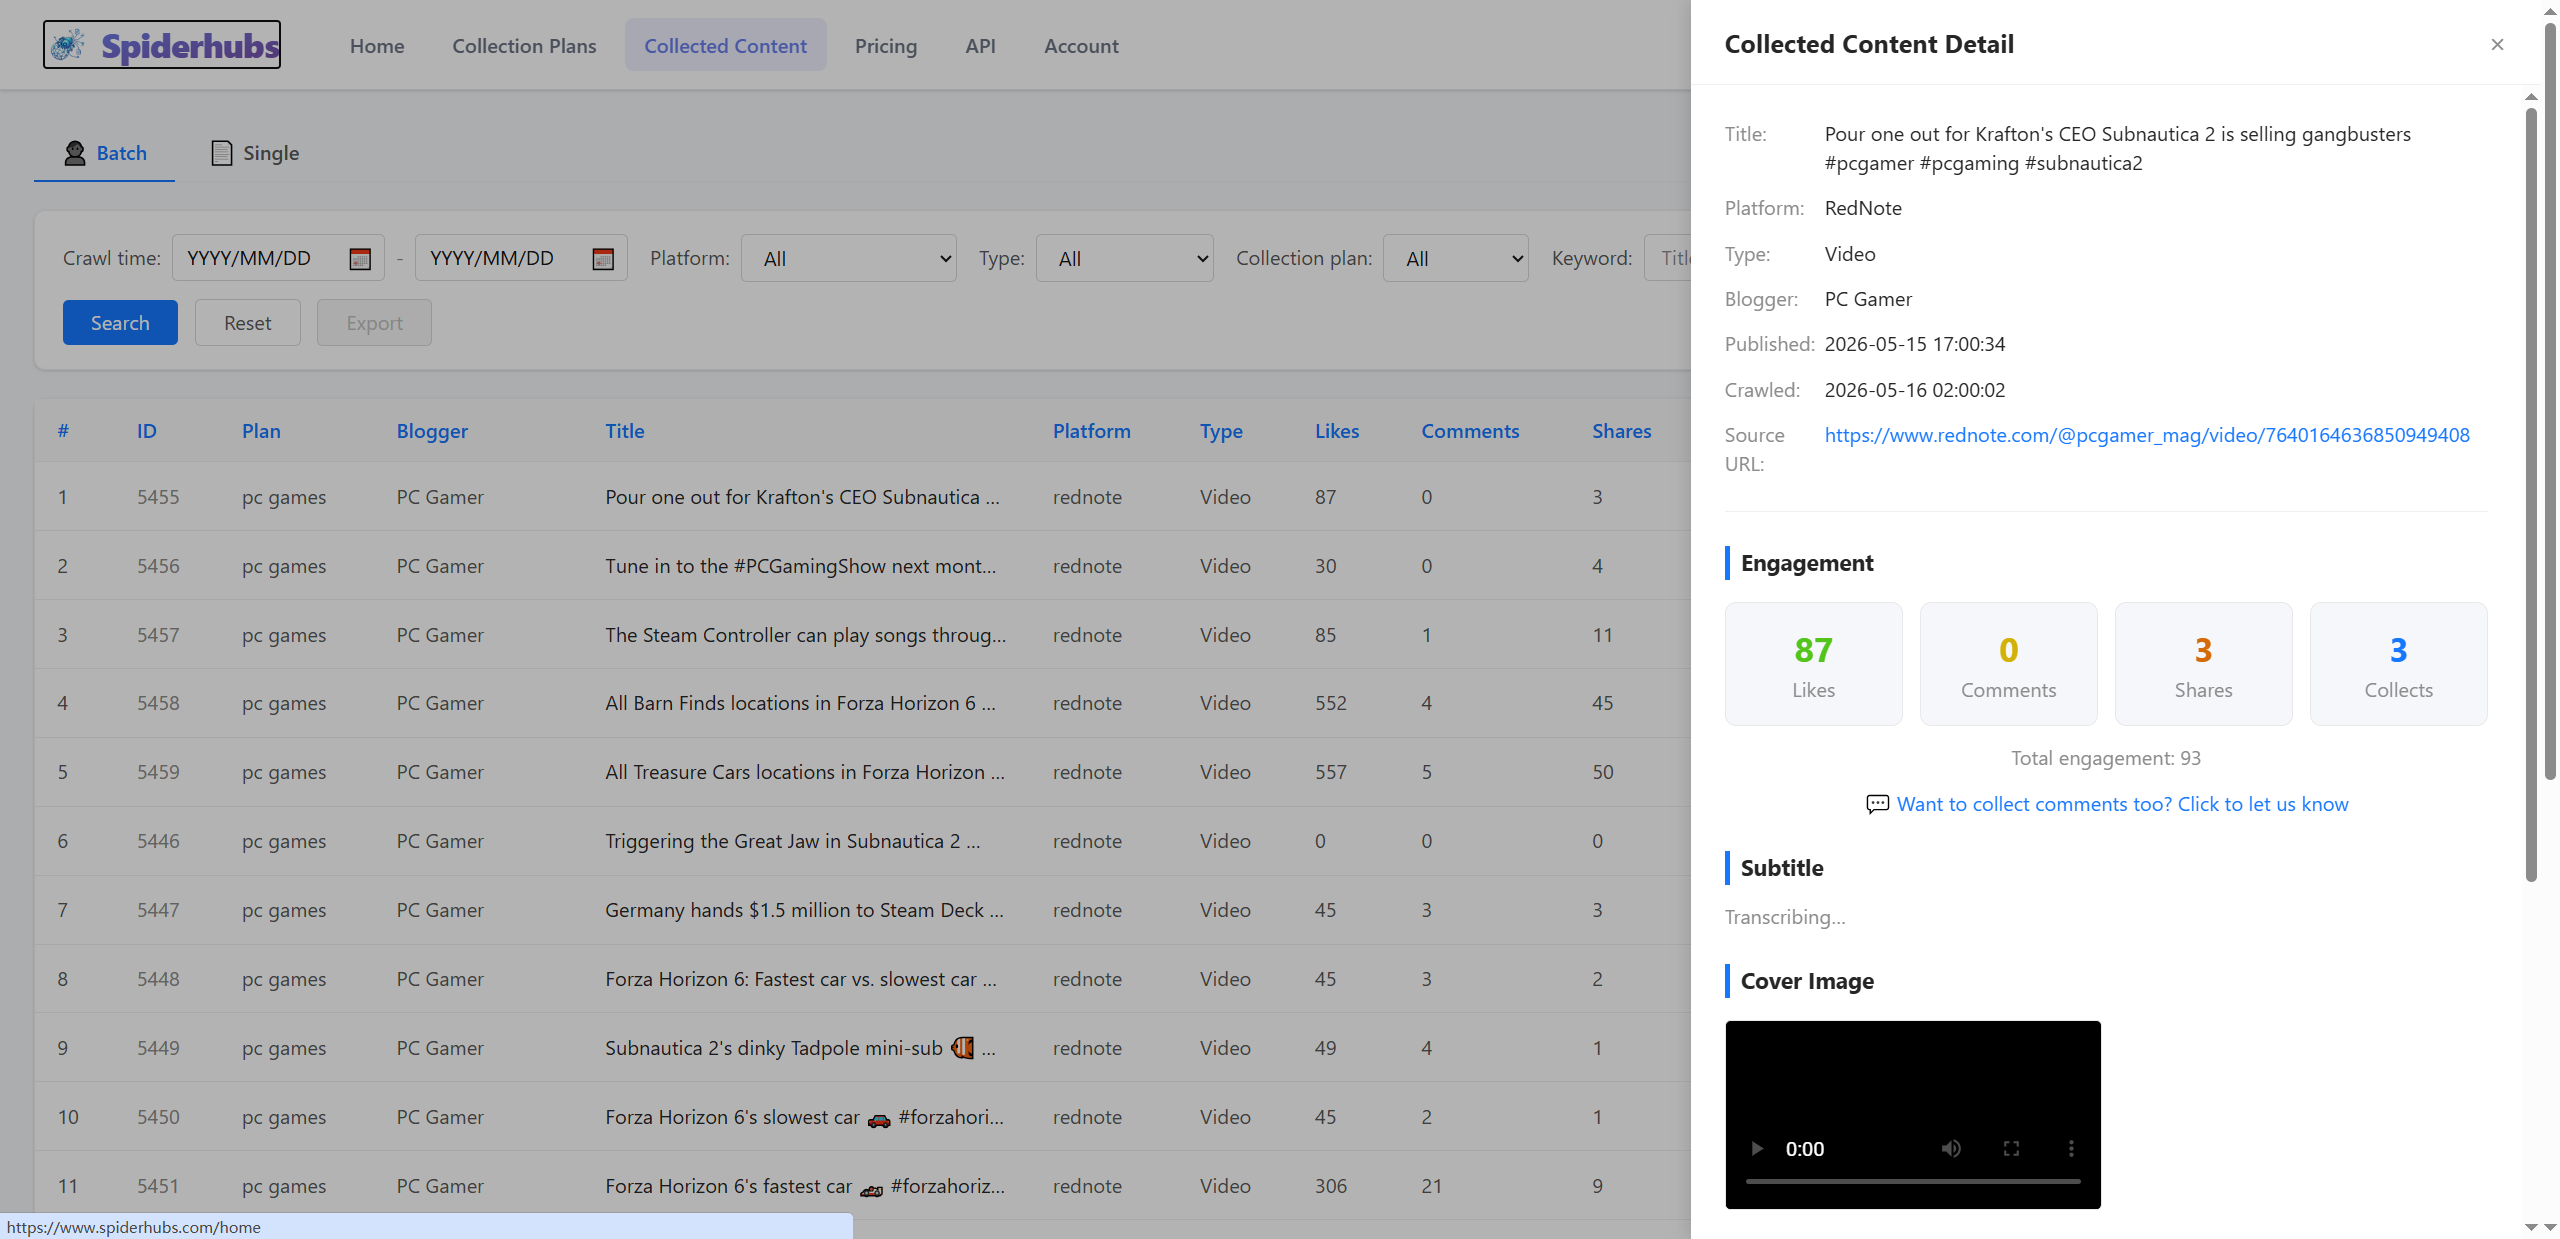Click the 'Total engagement: 93' text
The height and width of the screenshot is (1239, 2560).
pyautogui.click(x=2106, y=758)
